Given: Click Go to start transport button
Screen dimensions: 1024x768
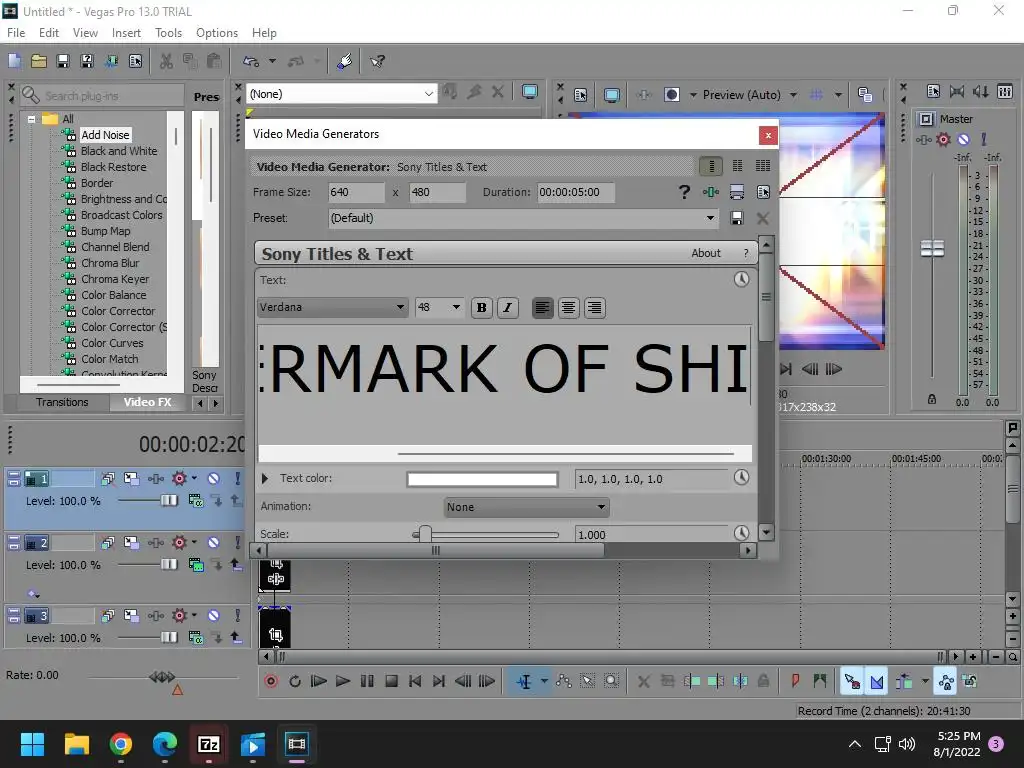Looking at the screenshot, I should tap(415, 681).
